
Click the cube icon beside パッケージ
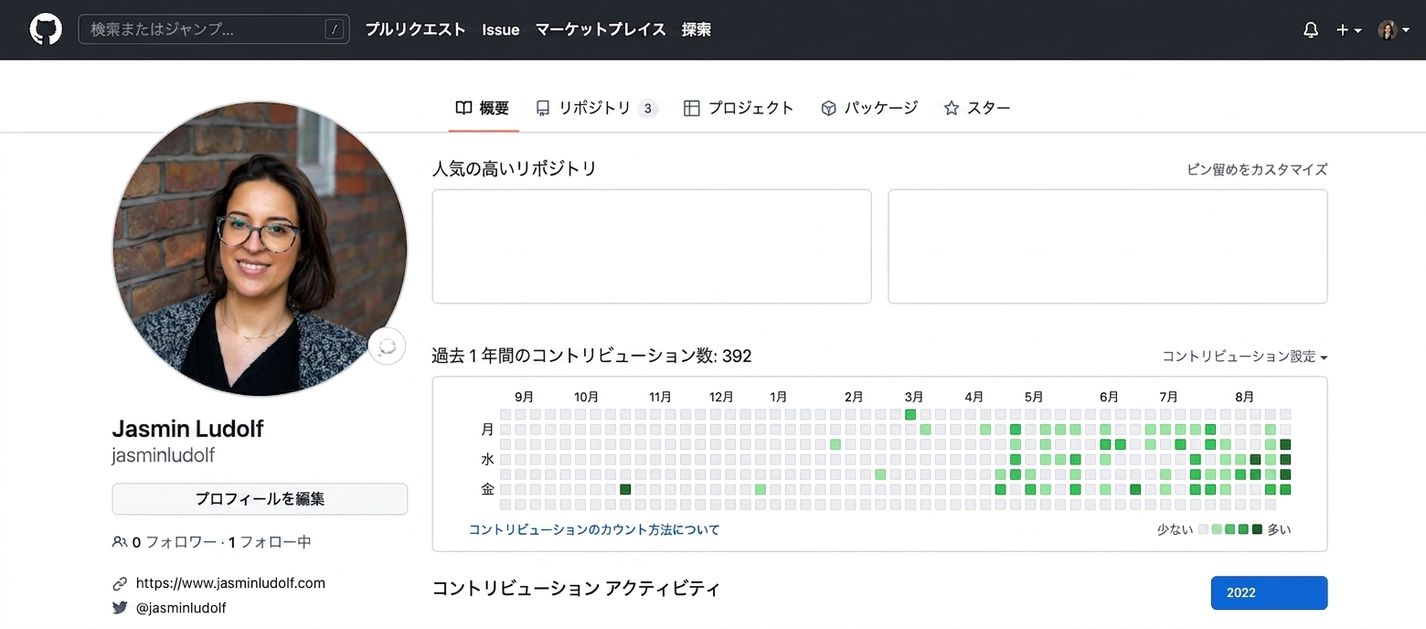tap(828, 108)
